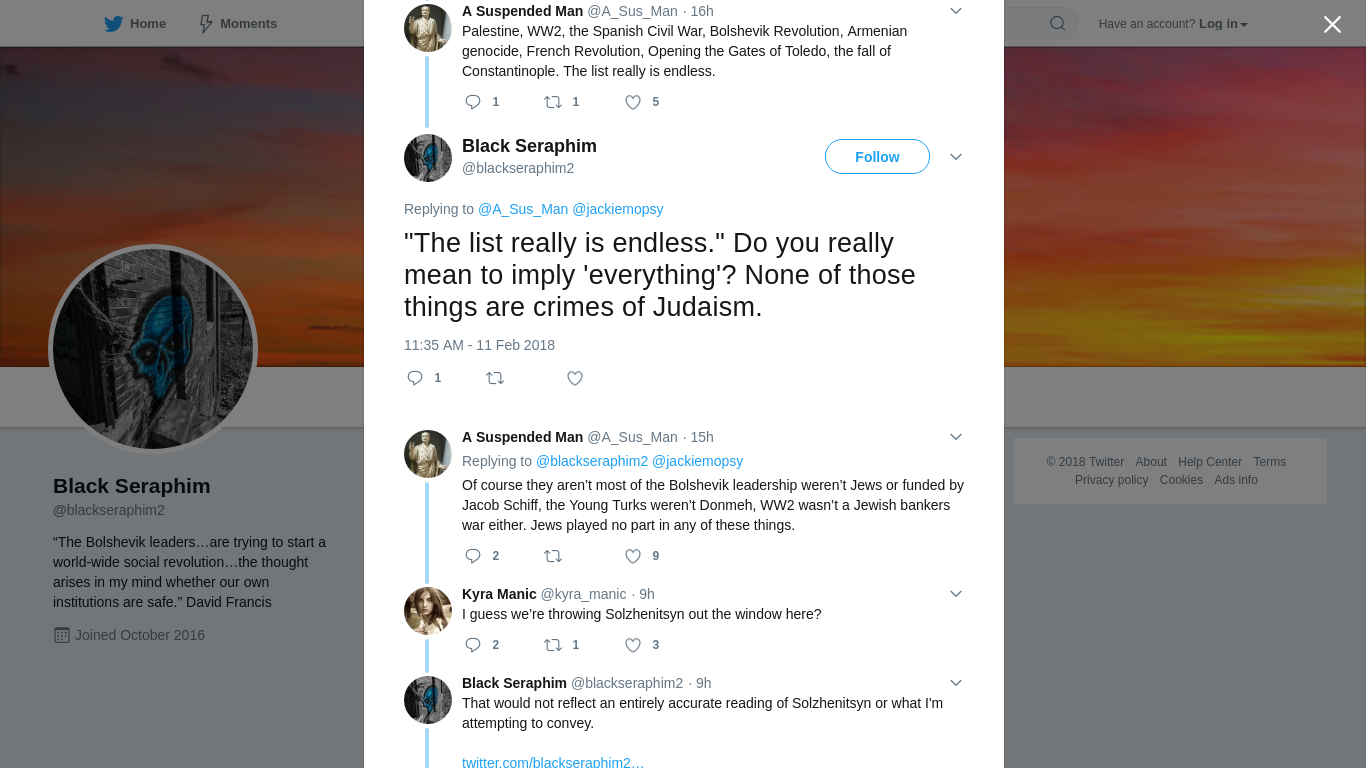The width and height of the screenshot is (1366, 768).
Task: Click the search magnifier icon
Action: tap(1057, 23)
